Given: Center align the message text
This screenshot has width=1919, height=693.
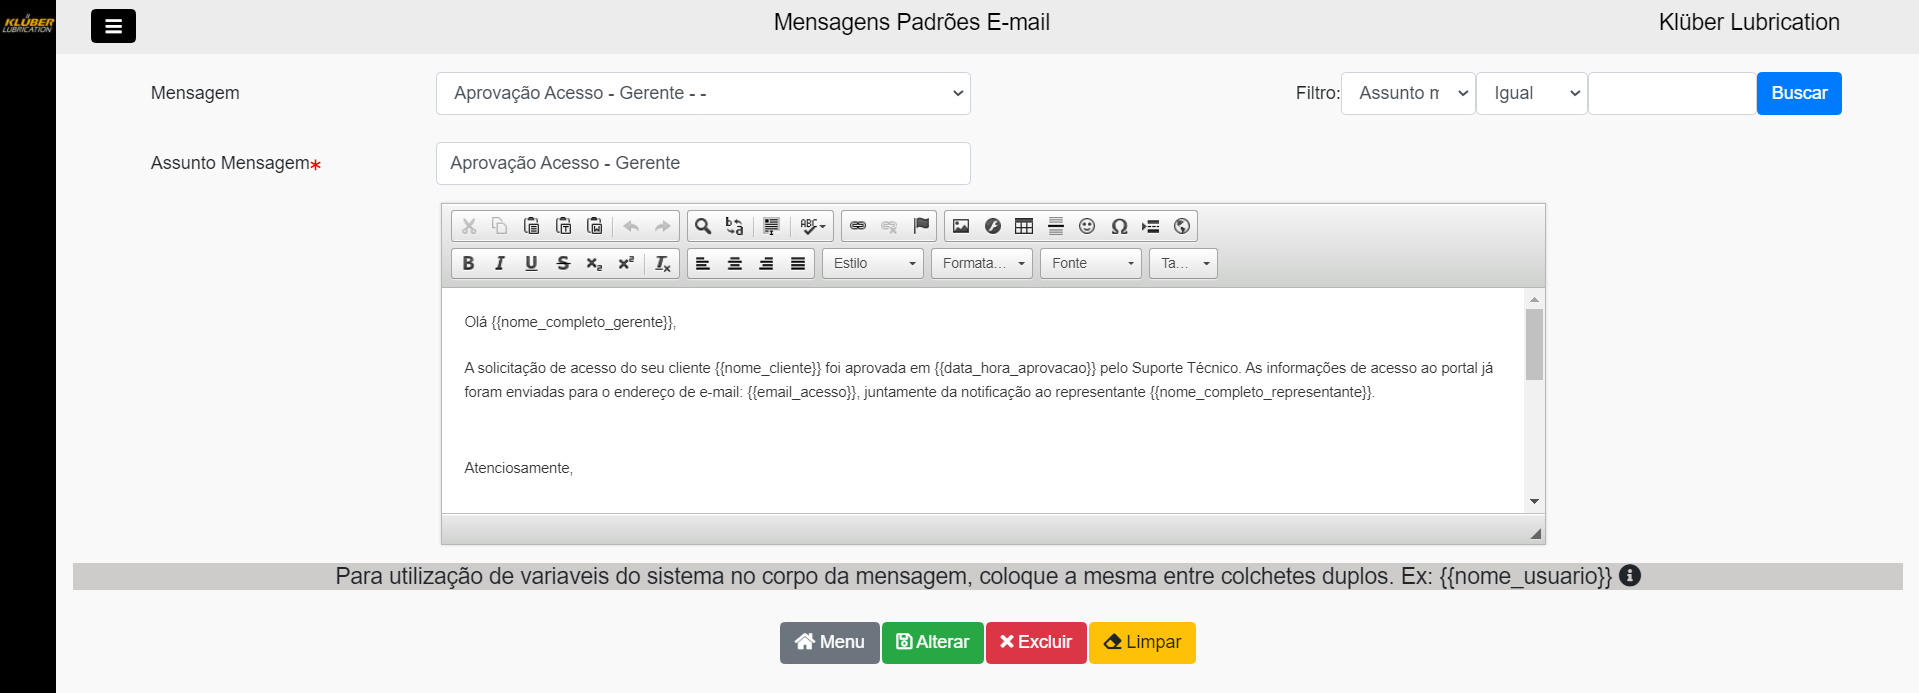Looking at the screenshot, I should (x=735, y=263).
